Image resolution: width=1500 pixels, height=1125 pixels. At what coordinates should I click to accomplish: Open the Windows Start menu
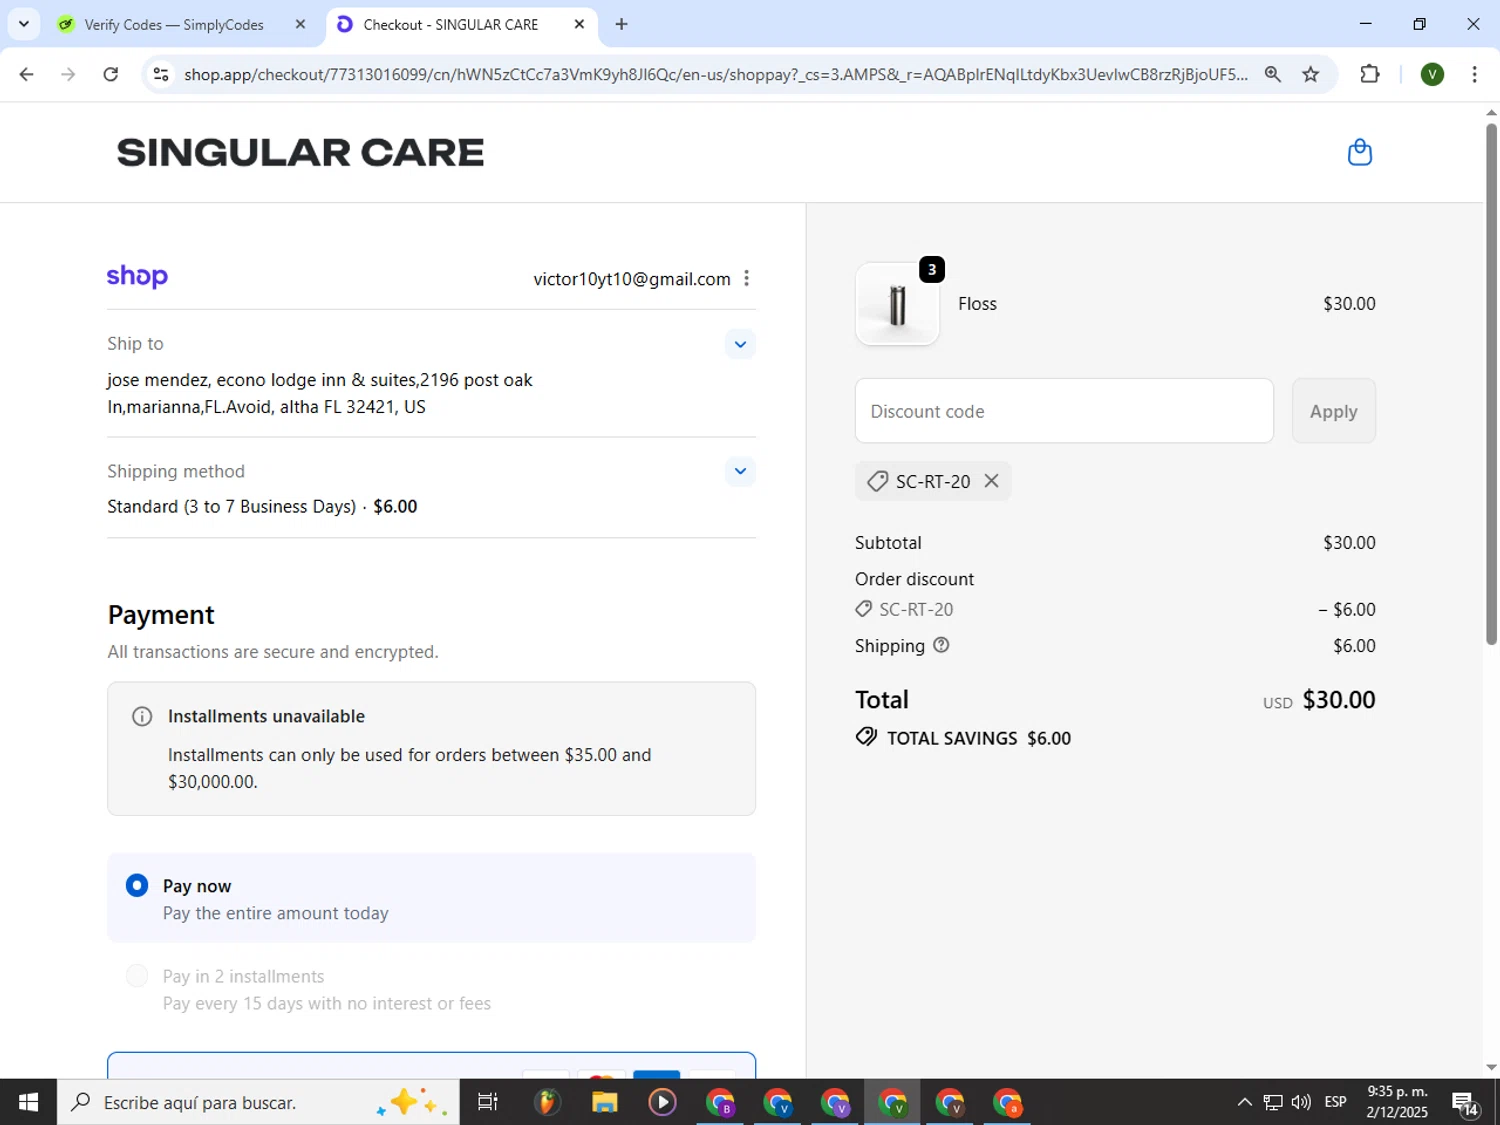[28, 1102]
